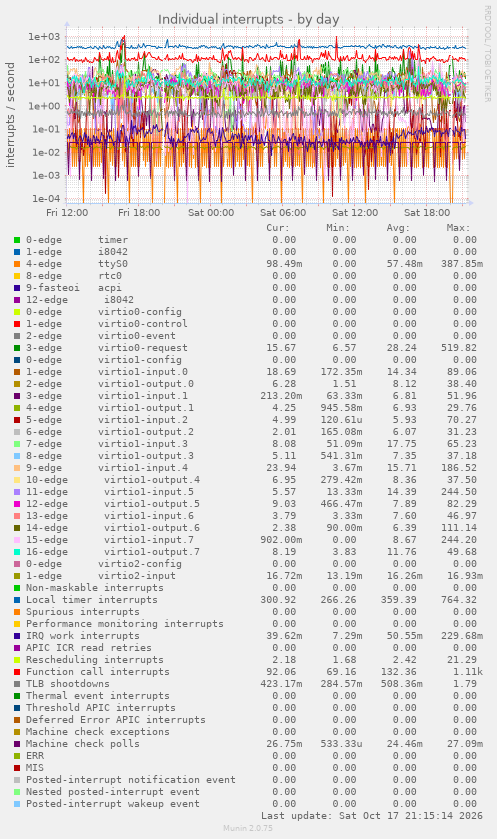497x839 pixels.
Task: Click the virtio1-input.4 legend label
Action: click(x=143, y=468)
